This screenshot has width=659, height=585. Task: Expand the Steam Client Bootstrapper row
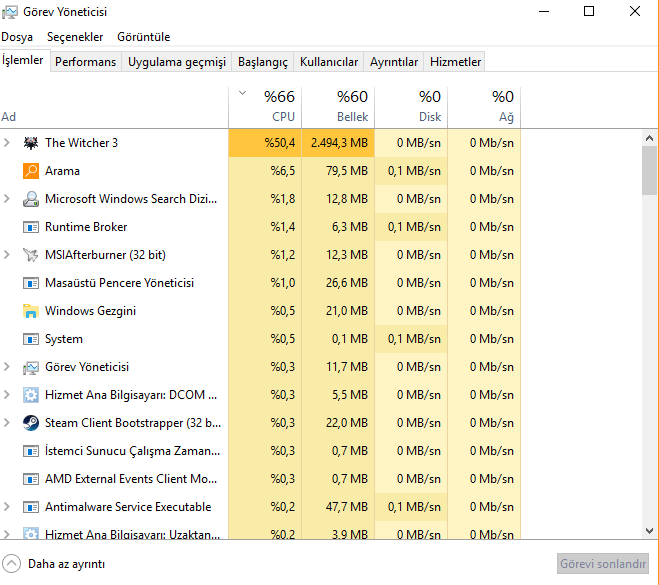[x=7, y=423]
